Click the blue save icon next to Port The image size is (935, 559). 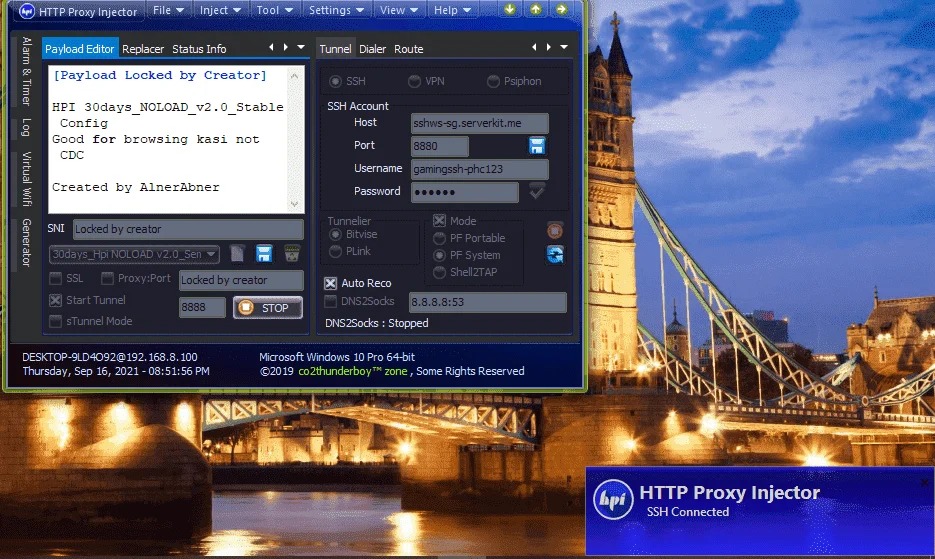pyautogui.click(x=537, y=146)
